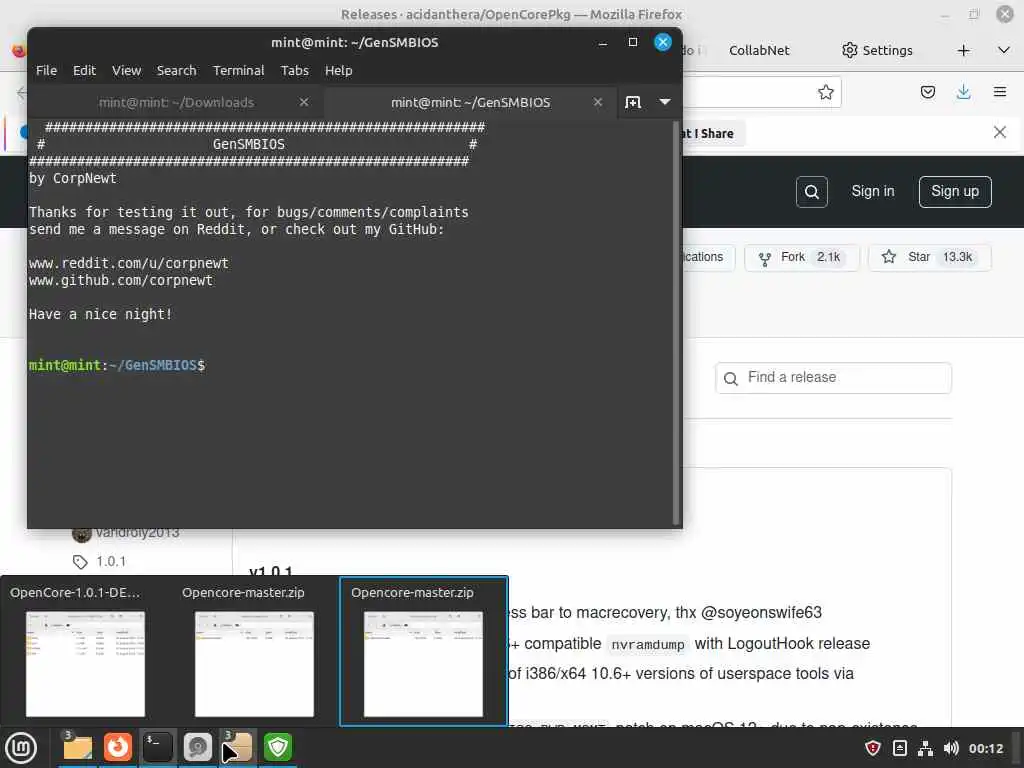Click the tag icon next to 1.0.1
1024x768 pixels.
tap(80, 562)
